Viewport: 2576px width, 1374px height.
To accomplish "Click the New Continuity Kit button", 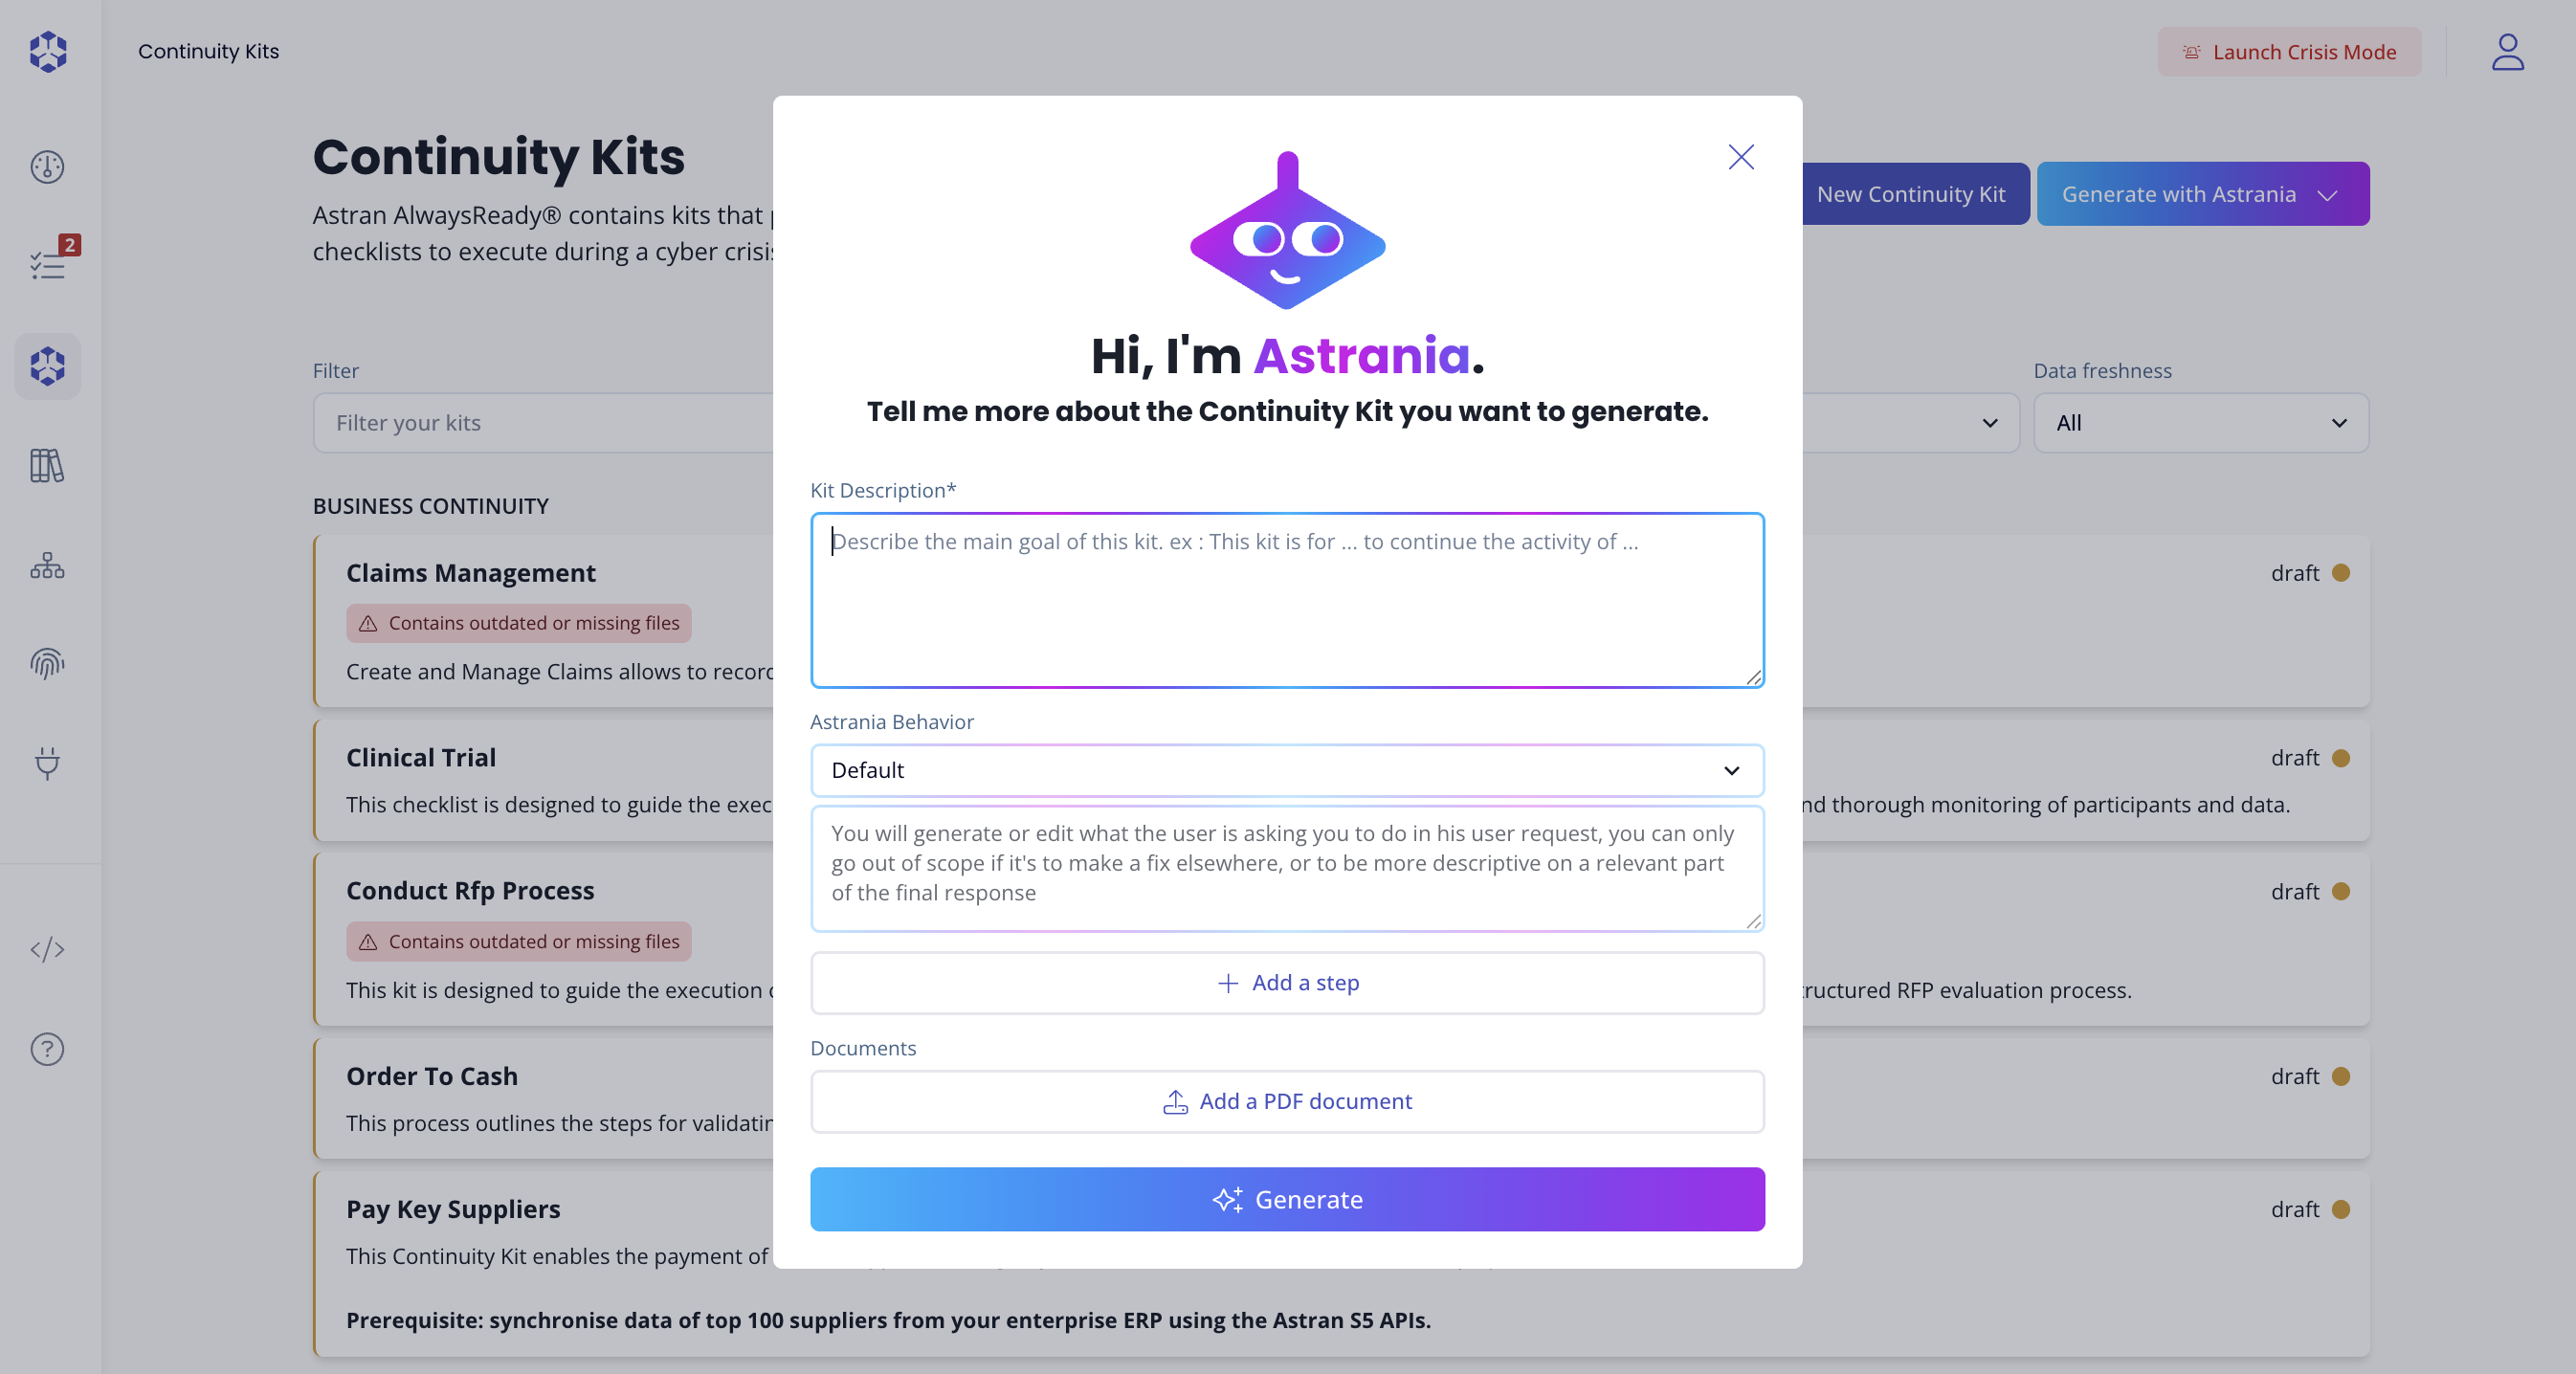I will [x=1911, y=194].
